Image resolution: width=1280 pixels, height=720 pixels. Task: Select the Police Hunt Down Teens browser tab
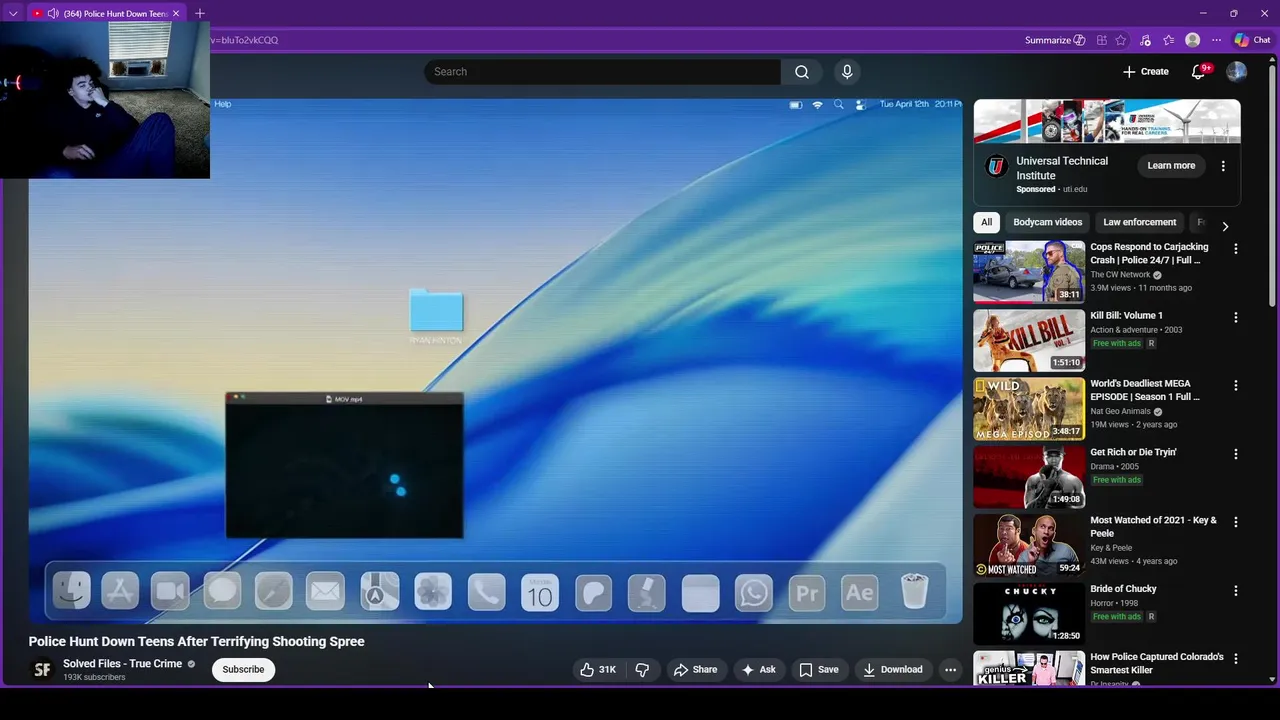(x=107, y=13)
